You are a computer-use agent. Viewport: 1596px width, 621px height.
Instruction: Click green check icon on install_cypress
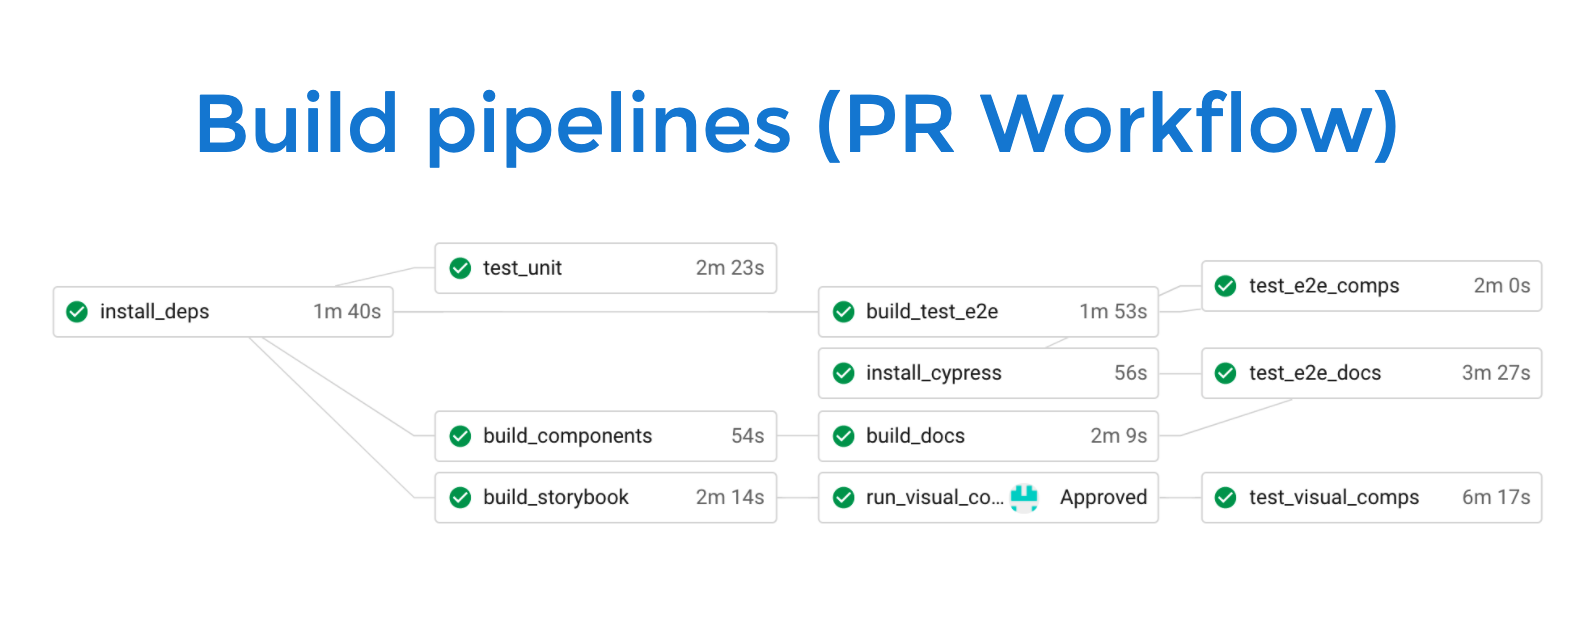pyautogui.click(x=844, y=373)
